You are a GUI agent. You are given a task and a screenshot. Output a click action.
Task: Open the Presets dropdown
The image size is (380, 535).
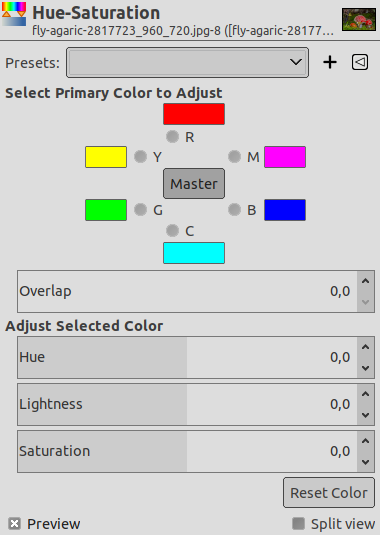coord(188,62)
